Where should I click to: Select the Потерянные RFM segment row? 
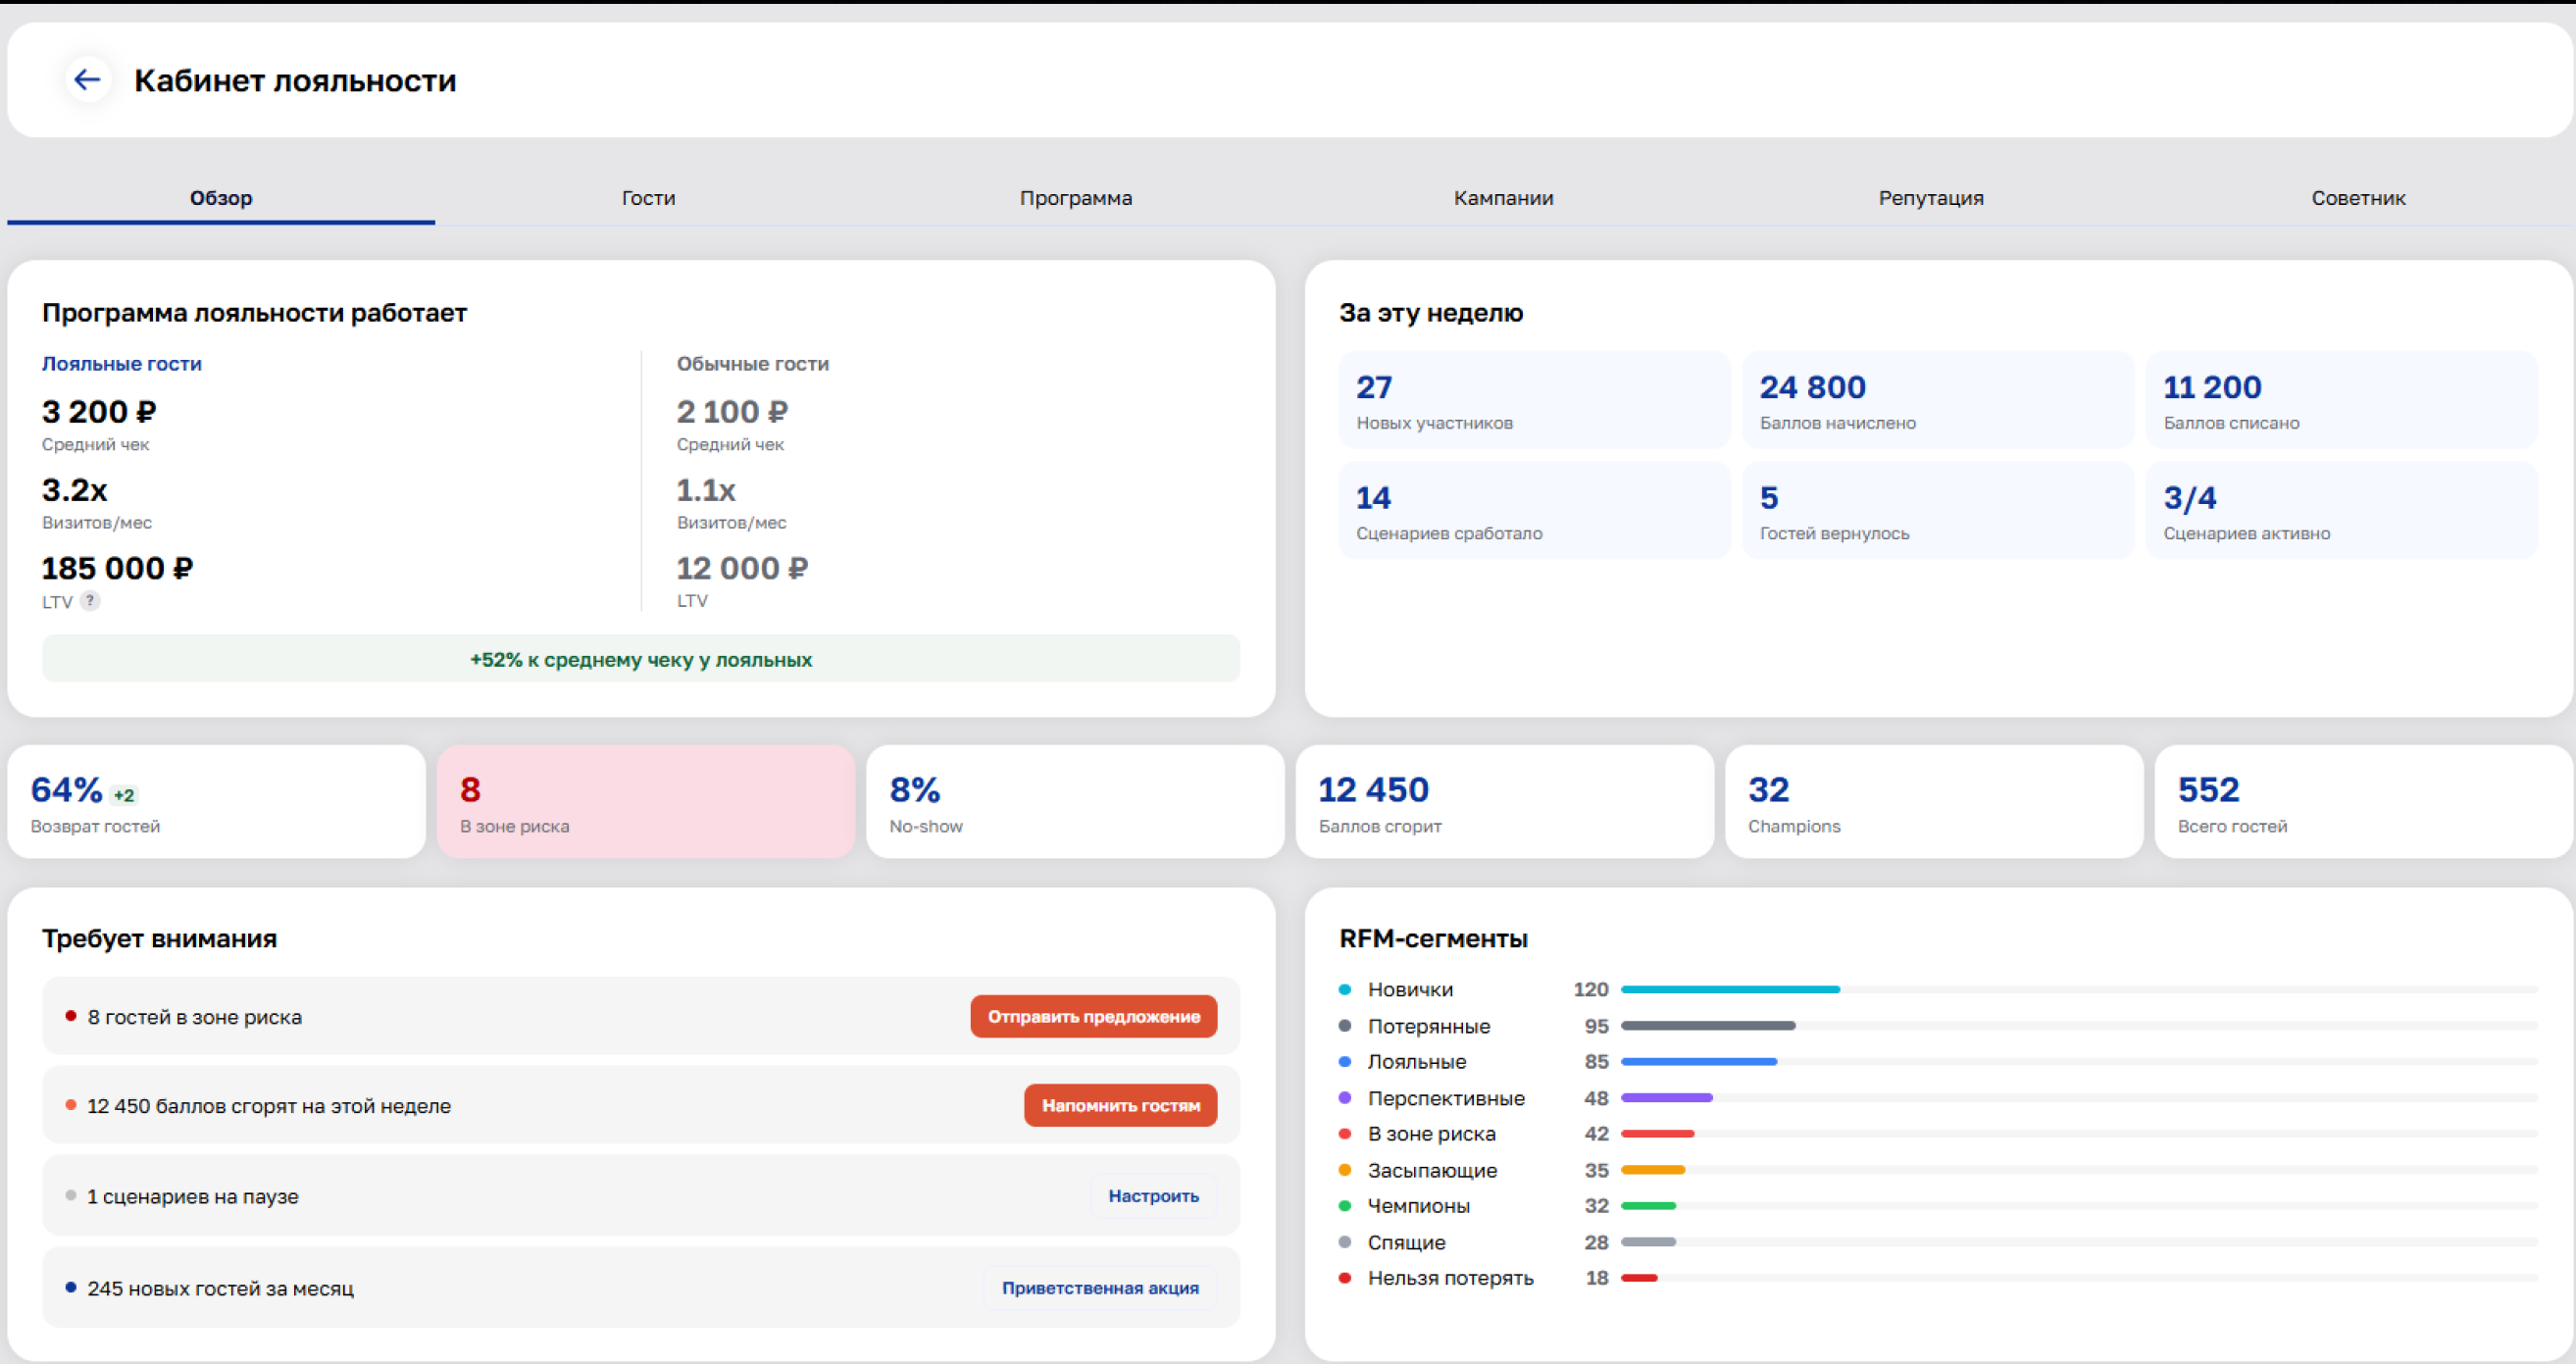coord(1938,1026)
